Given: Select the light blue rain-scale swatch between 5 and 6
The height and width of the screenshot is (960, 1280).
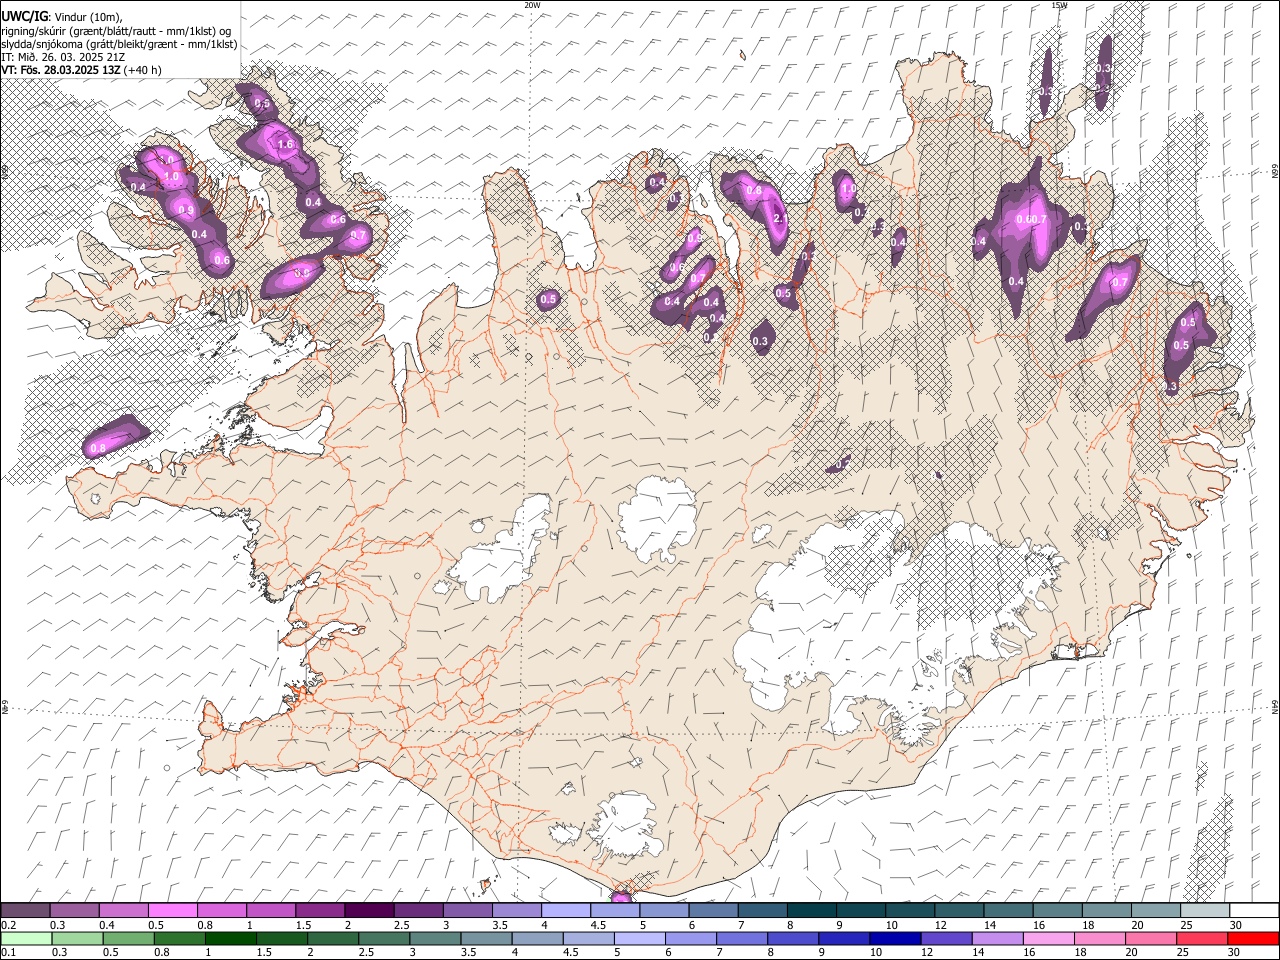Looking at the screenshot, I should 639,939.
